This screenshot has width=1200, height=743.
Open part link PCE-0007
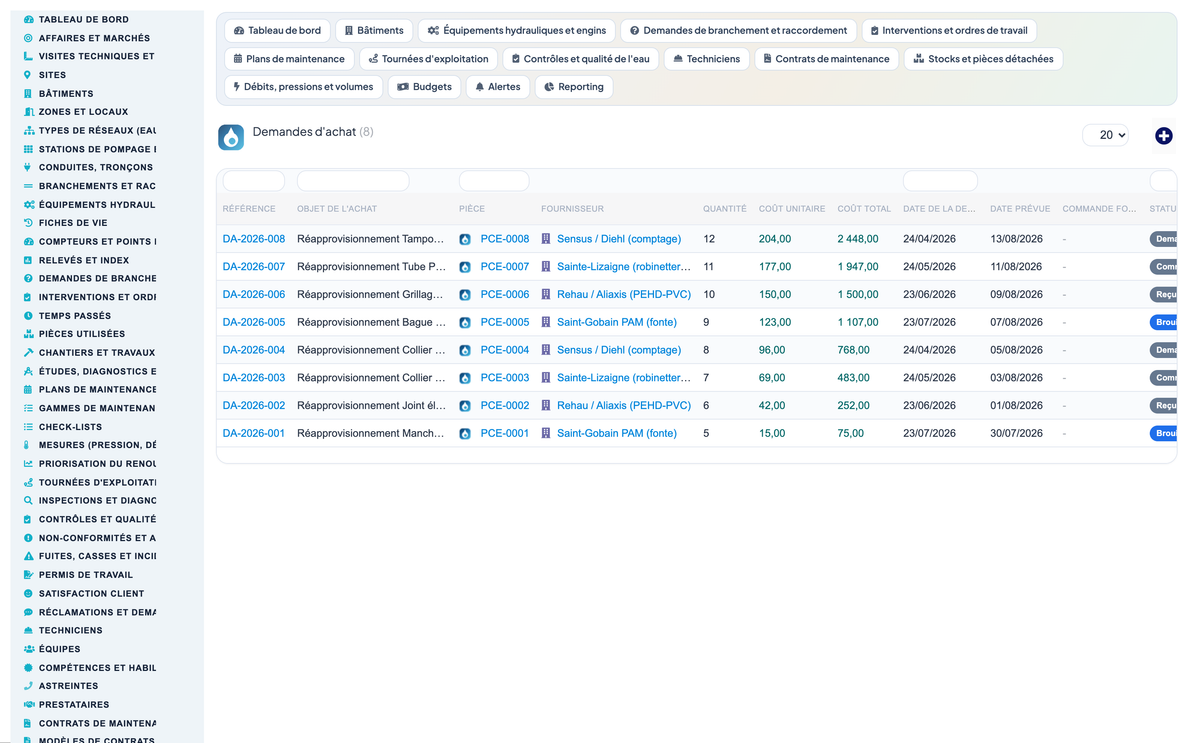click(505, 267)
